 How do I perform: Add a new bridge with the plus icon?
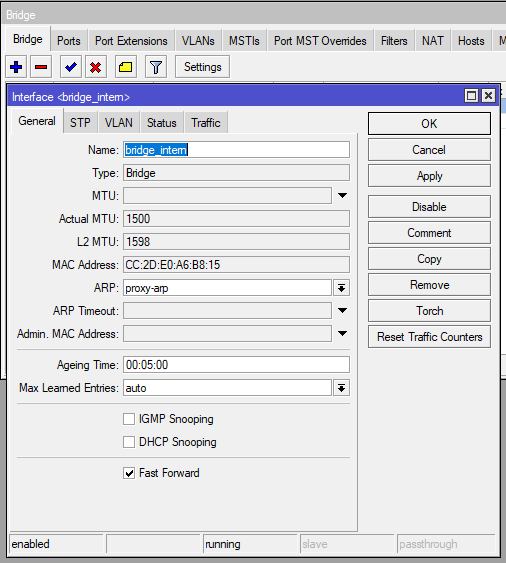[16, 67]
